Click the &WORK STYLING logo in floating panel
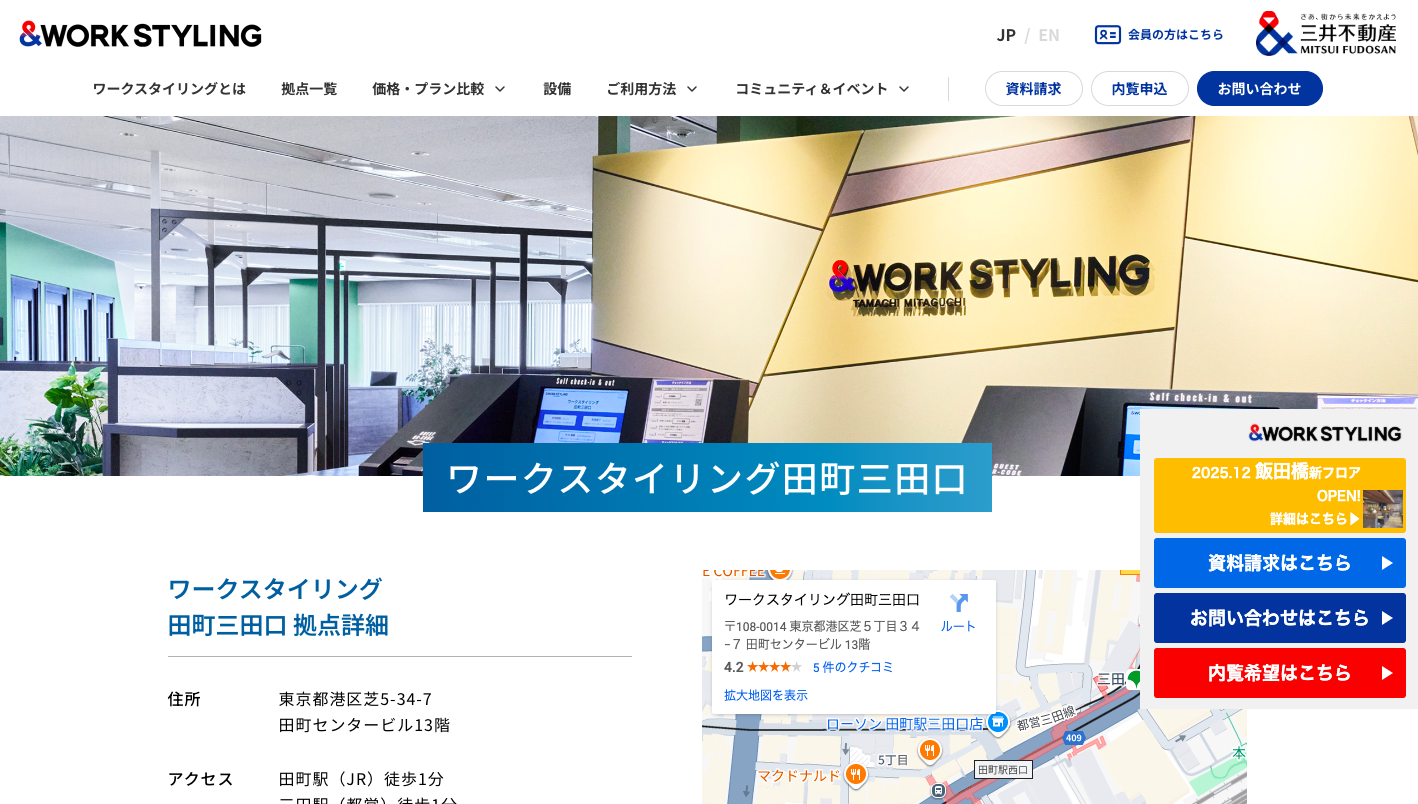The image size is (1418, 804). [x=1324, y=433]
